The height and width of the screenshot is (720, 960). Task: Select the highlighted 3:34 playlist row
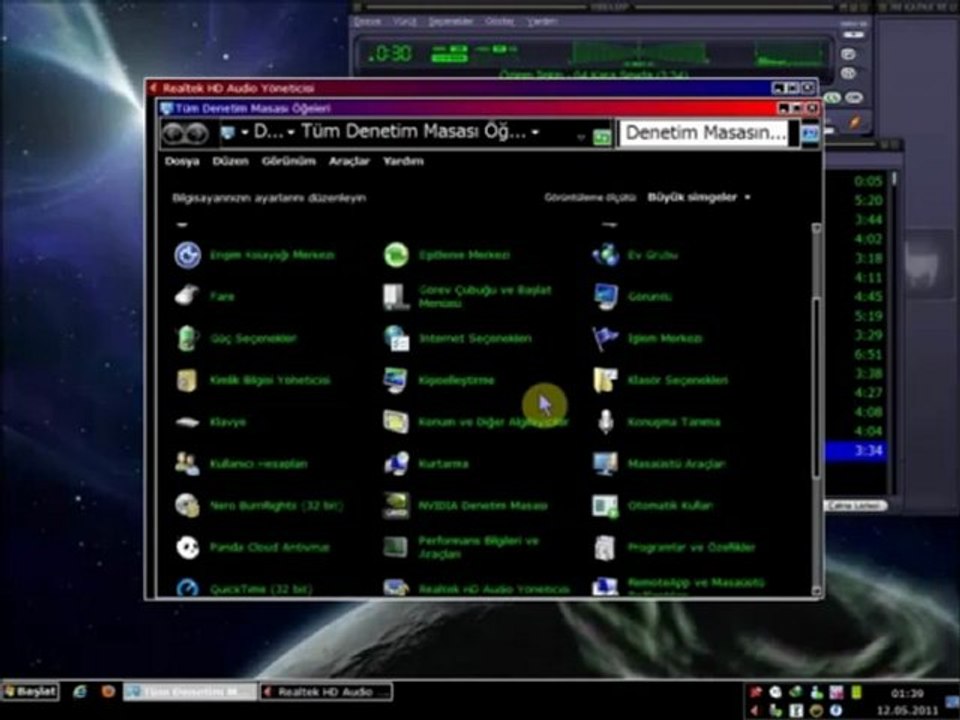tap(855, 451)
